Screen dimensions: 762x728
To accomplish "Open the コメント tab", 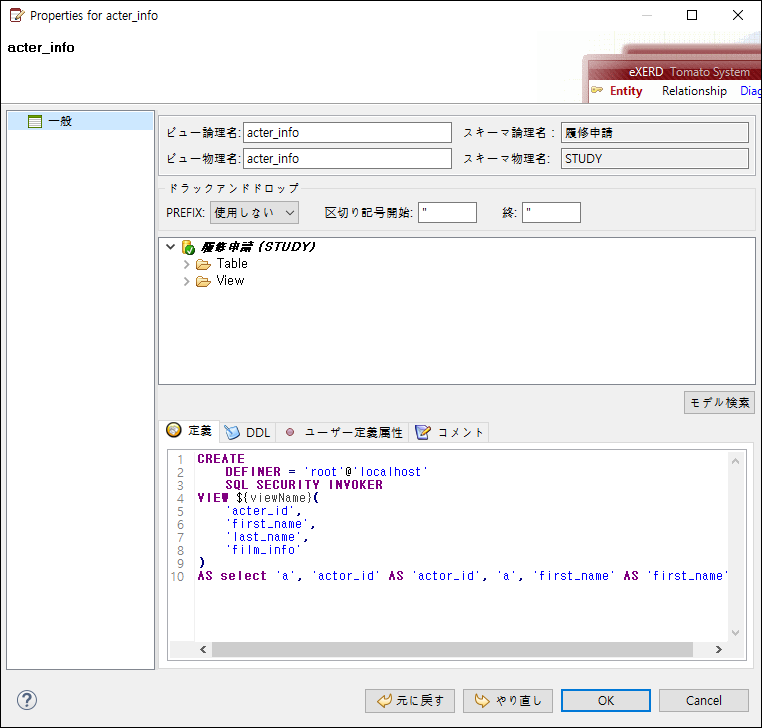I will (x=449, y=432).
